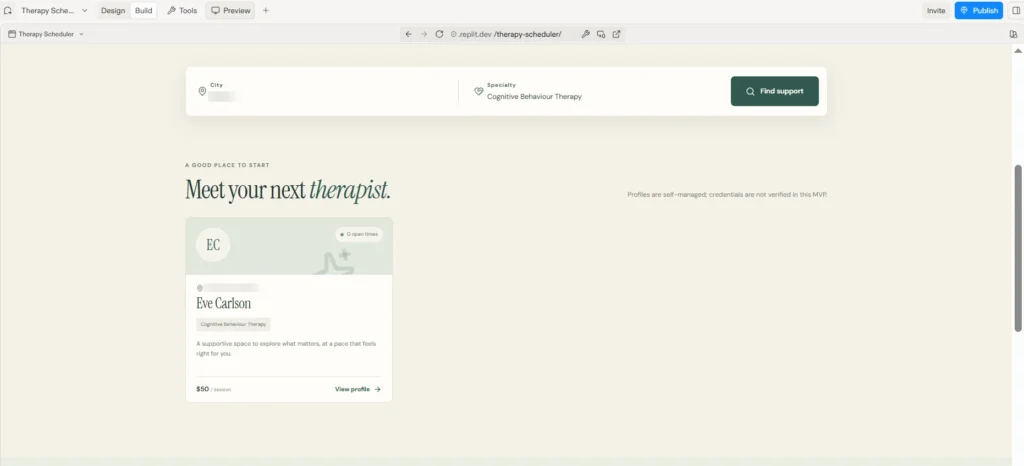This screenshot has width=1024, height=466.
Task: Click the location pin on Eve Carlson's card
Action: (200, 288)
